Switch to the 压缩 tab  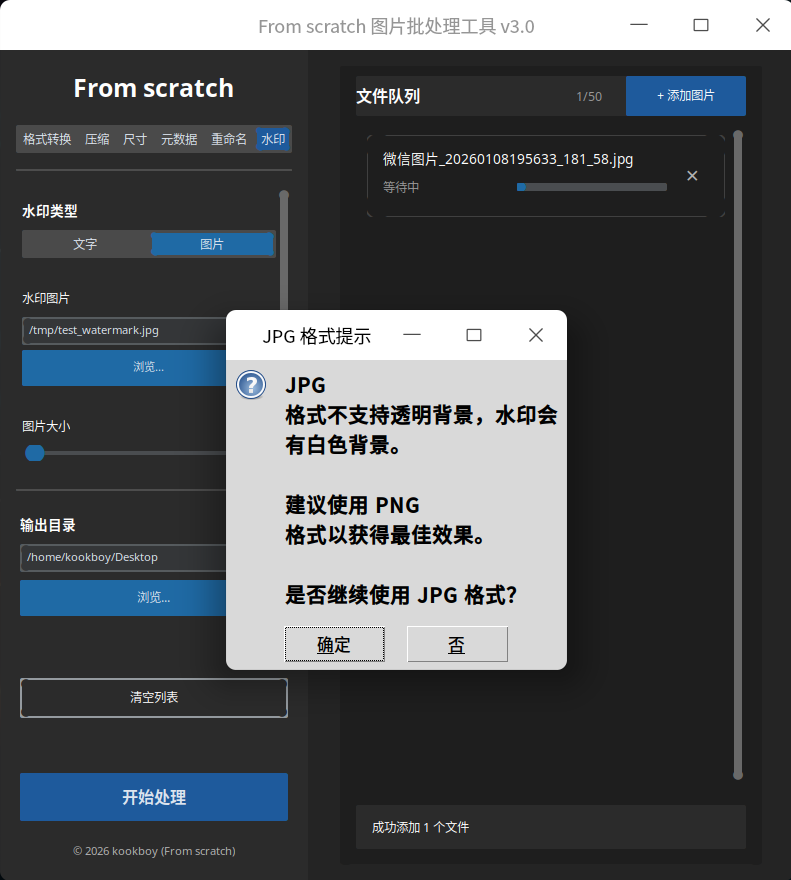[97, 139]
